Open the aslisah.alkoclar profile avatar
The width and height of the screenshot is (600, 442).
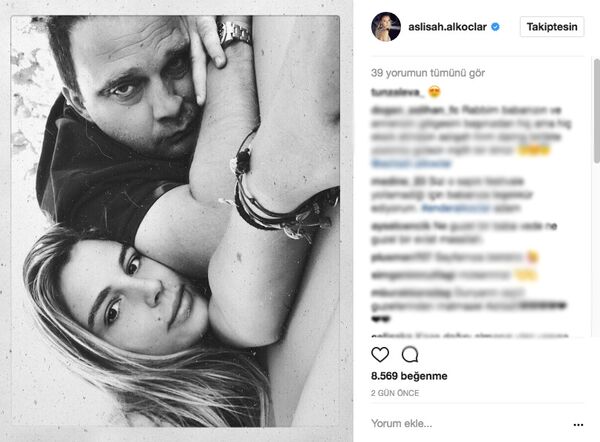tap(386, 26)
